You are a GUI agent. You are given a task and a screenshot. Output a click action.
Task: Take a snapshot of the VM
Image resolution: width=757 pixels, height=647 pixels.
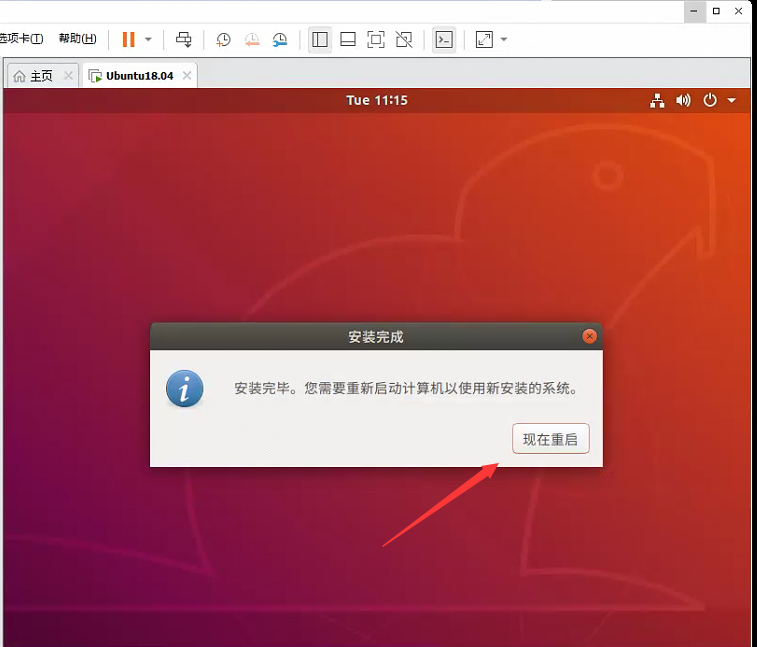click(223, 40)
